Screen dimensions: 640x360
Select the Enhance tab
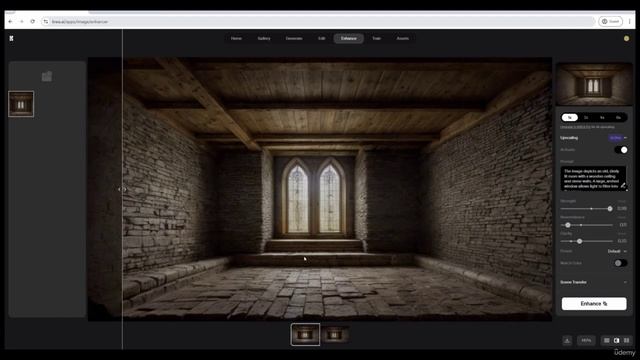click(x=349, y=38)
